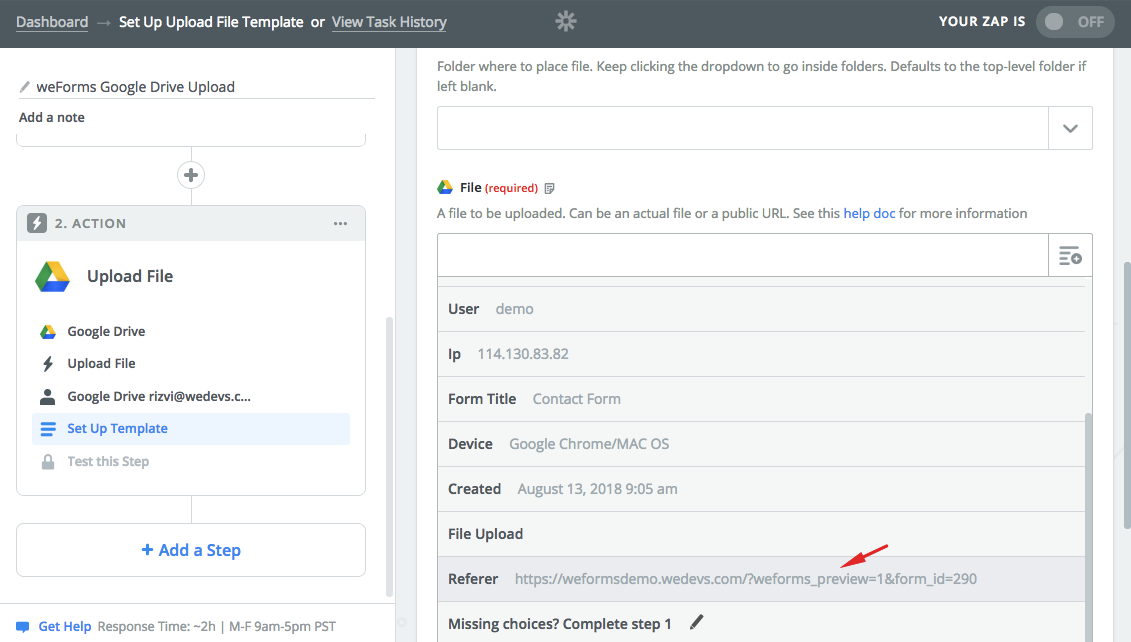Click the template lines icon
Image resolution: width=1131 pixels, height=642 pixels.
tap(48, 429)
